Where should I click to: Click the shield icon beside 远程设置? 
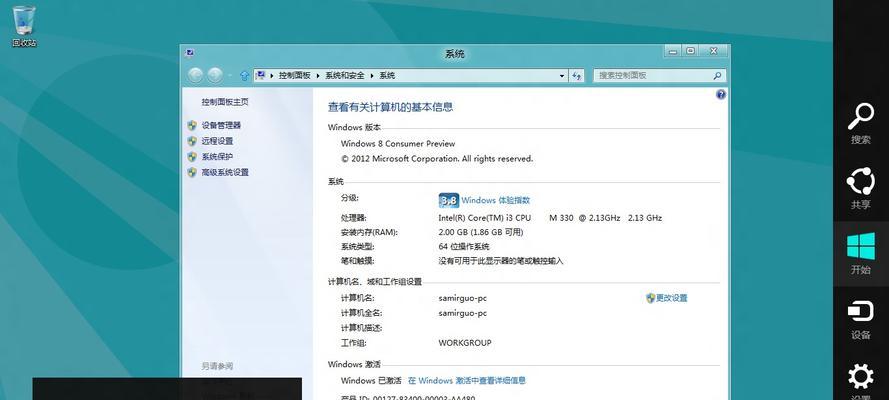(x=192, y=141)
